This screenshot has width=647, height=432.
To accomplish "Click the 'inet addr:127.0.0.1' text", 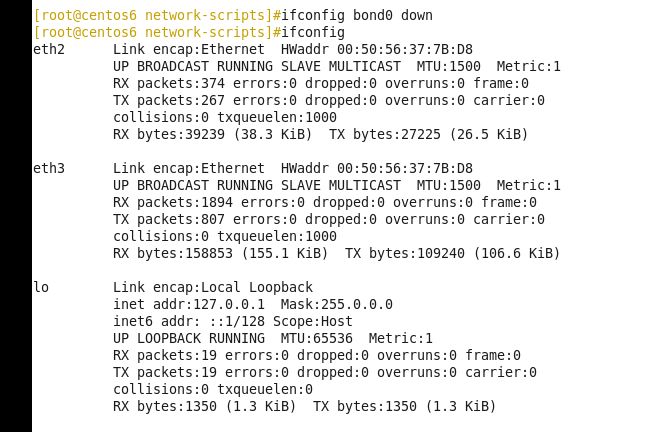I will click(x=189, y=304).
